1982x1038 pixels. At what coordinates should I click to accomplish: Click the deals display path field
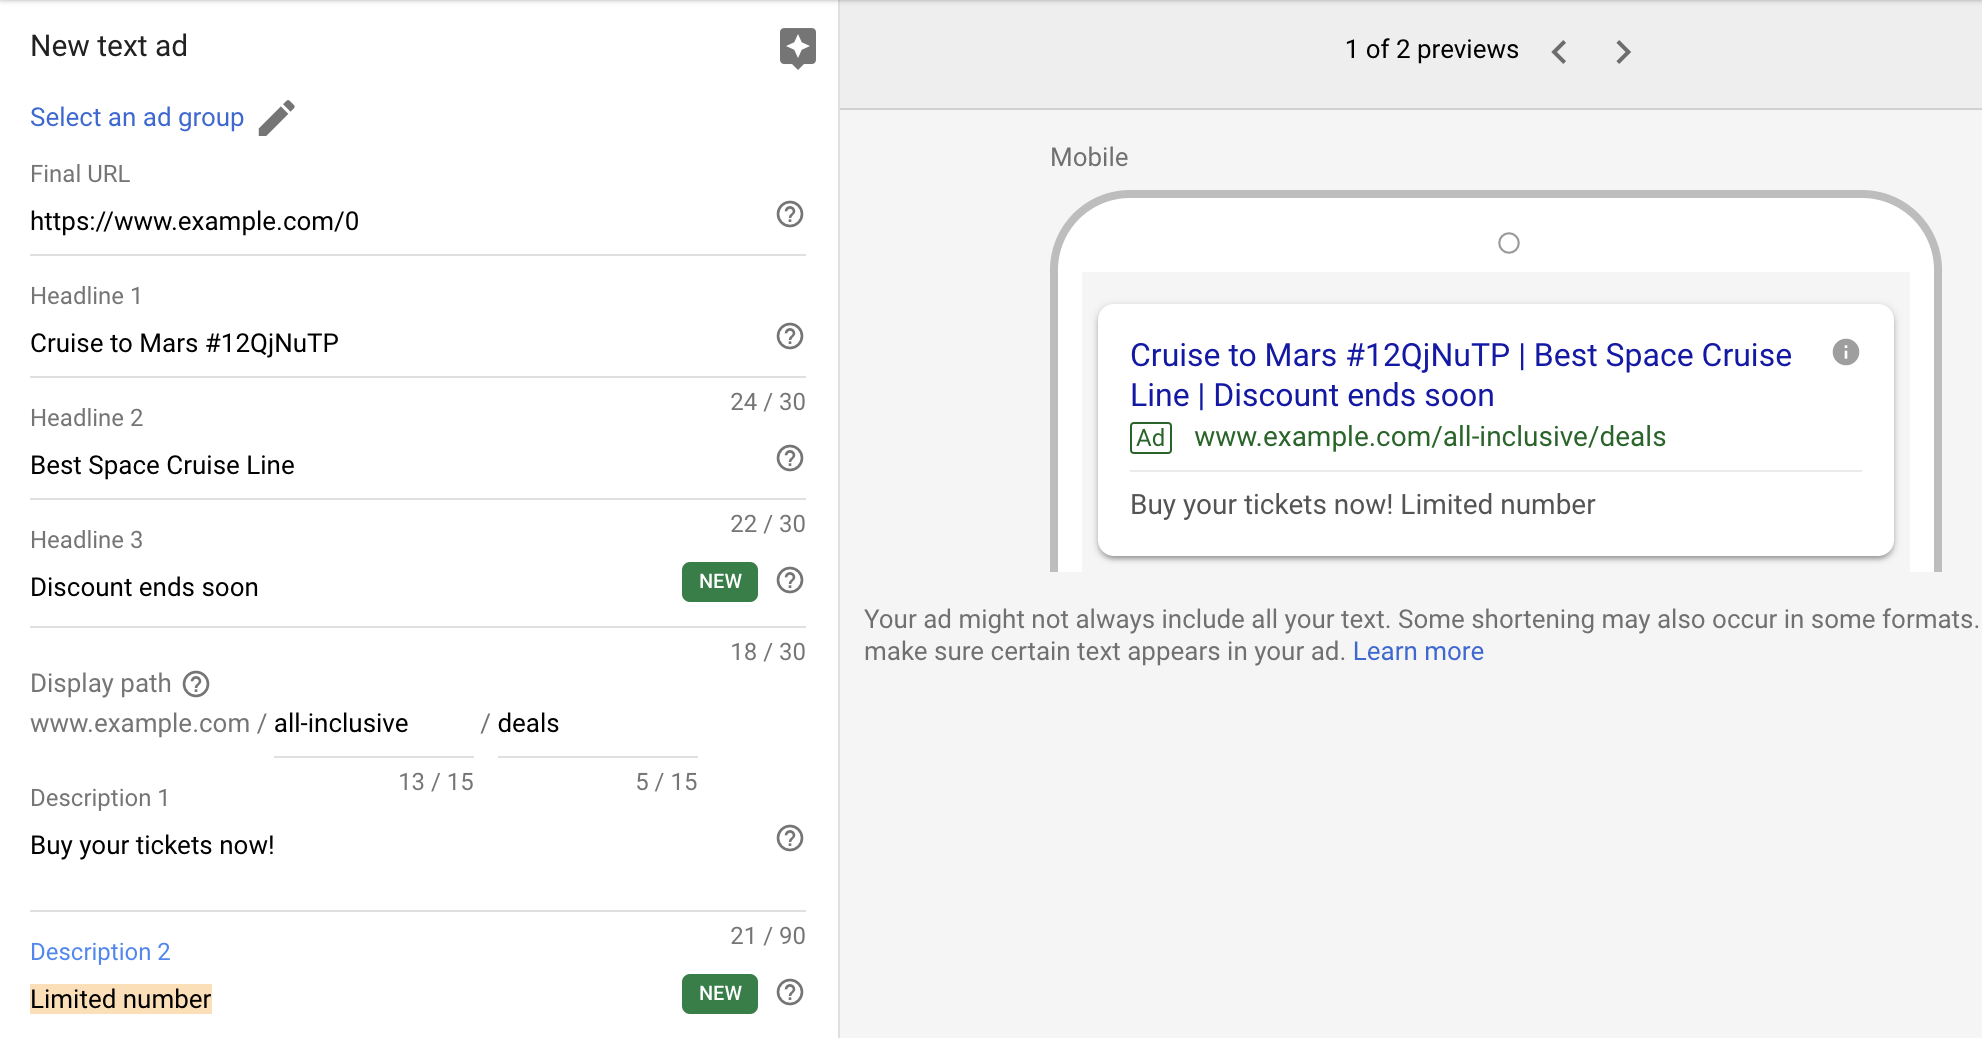coord(596,724)
